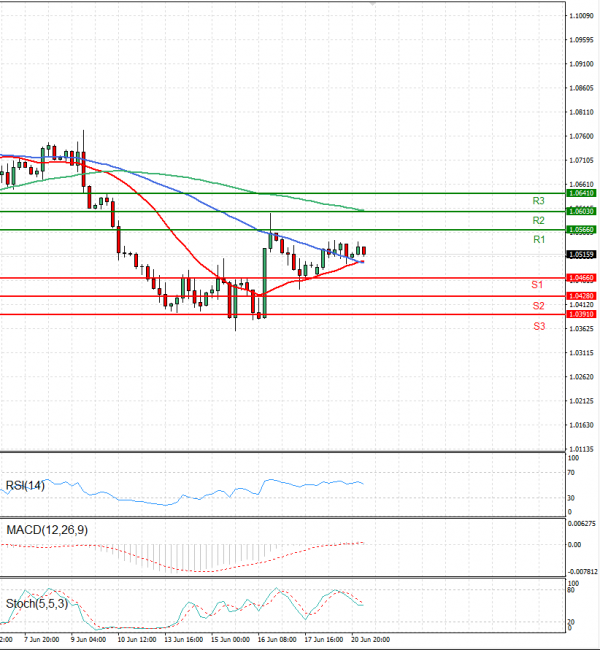Click the 1.09100 price axis value
Image resolution: width=600 pixels, height=650 pixels.
(x=582, y=64)
